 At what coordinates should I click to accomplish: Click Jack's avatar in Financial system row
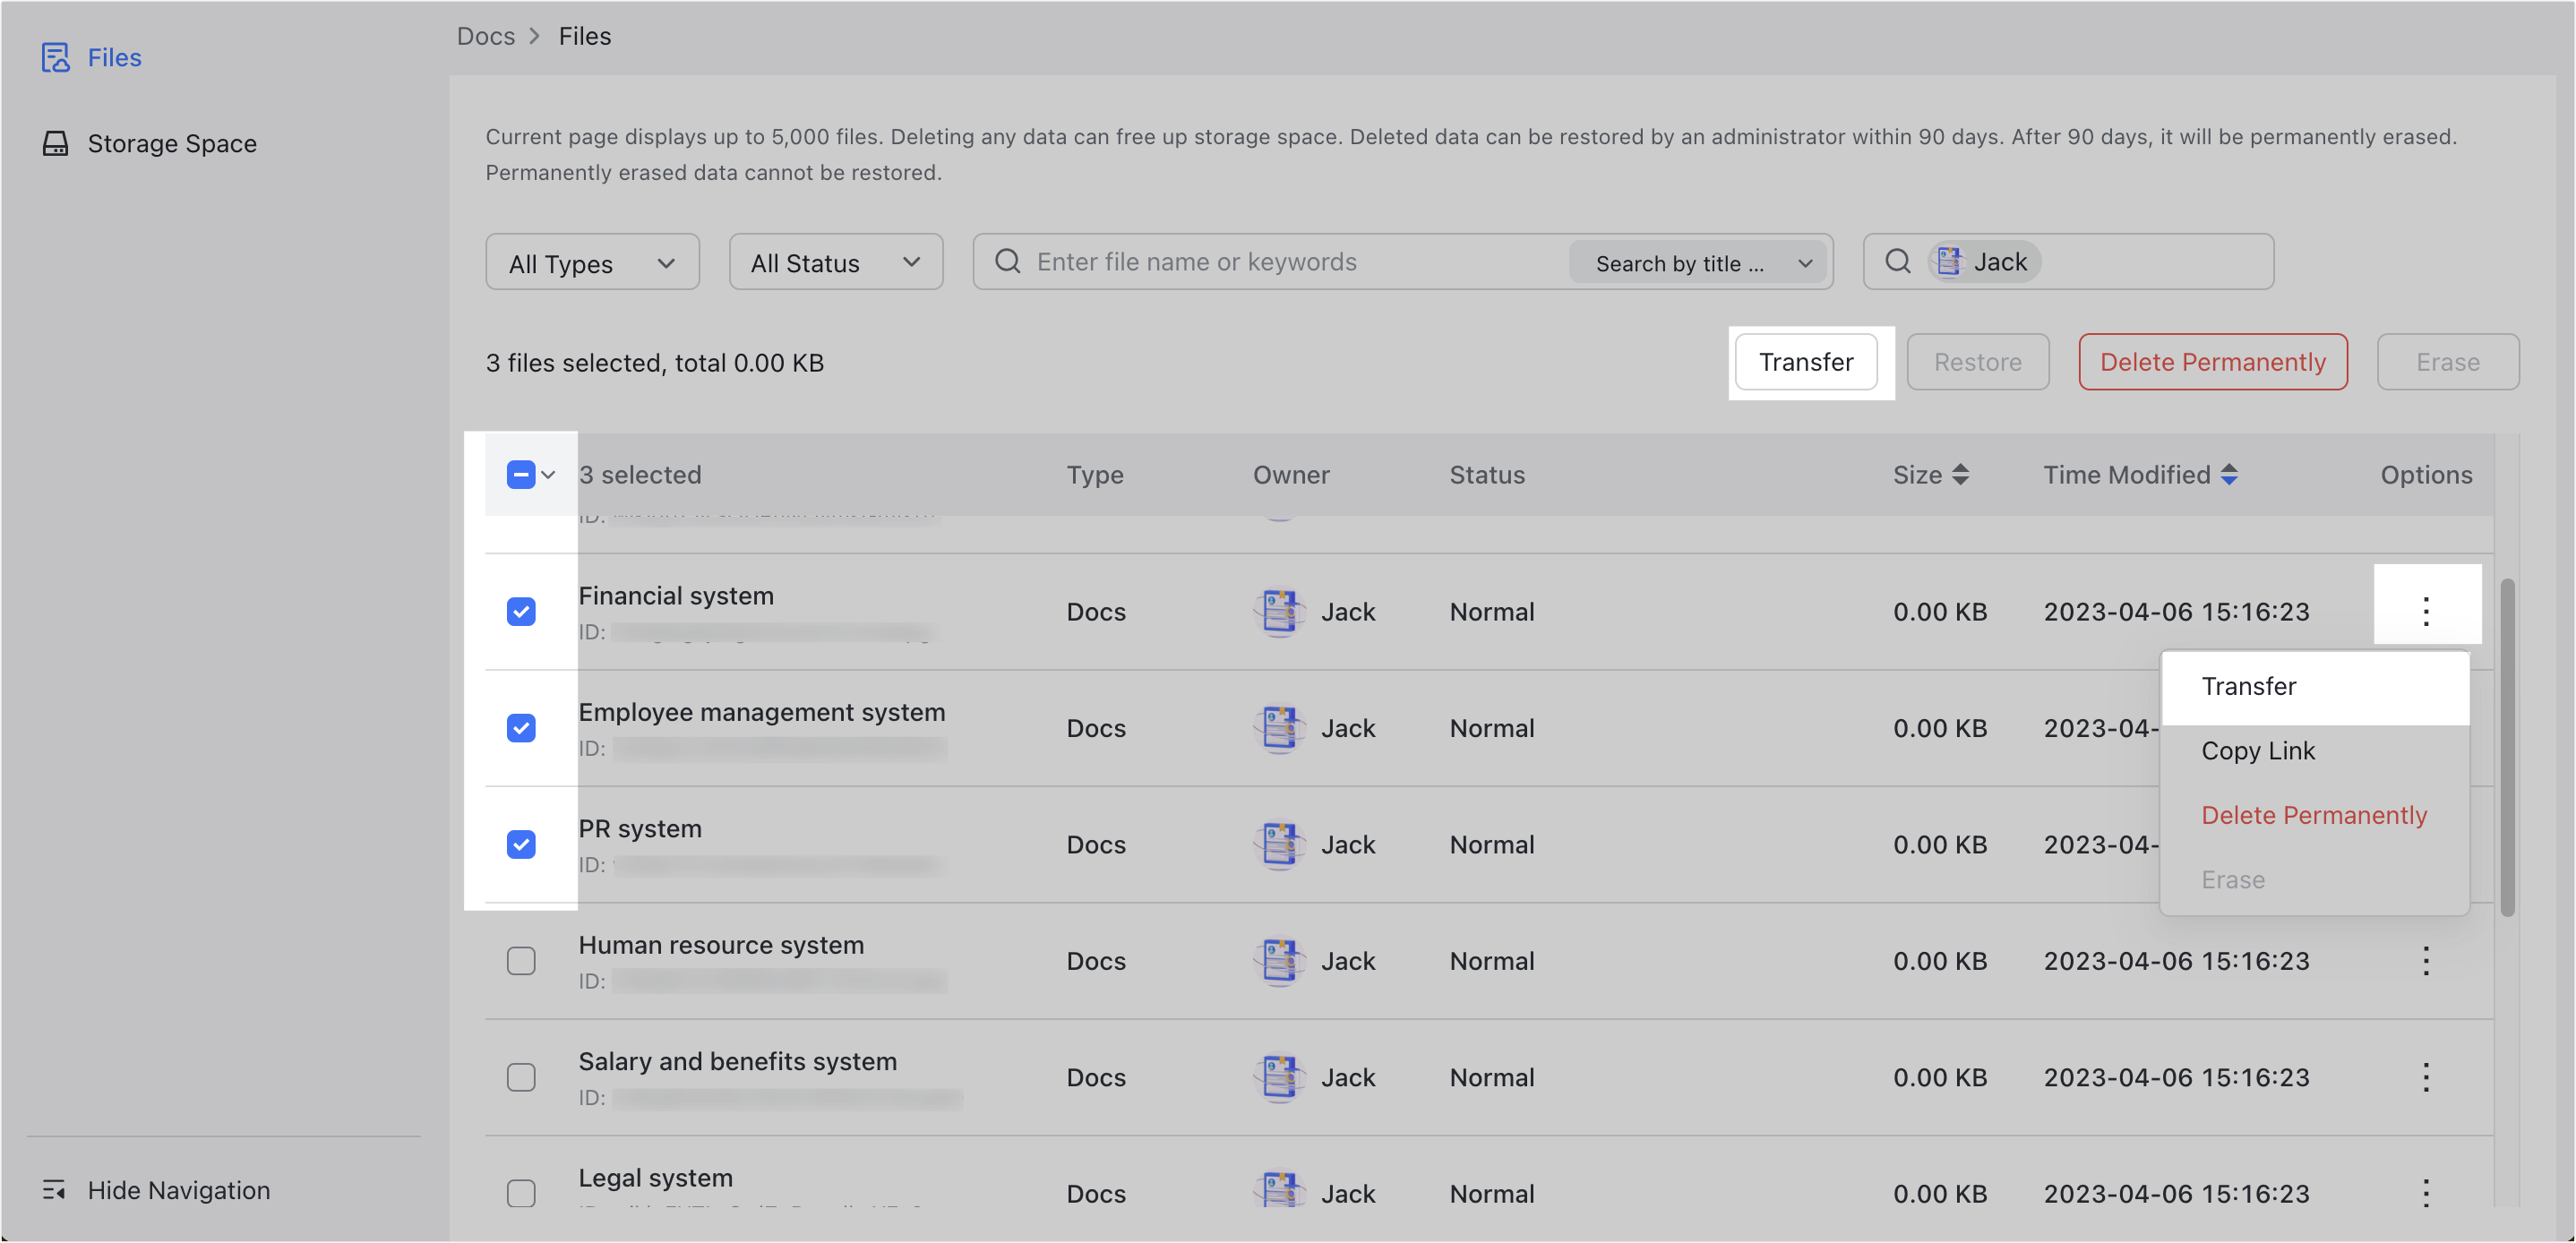(1279, 611)
